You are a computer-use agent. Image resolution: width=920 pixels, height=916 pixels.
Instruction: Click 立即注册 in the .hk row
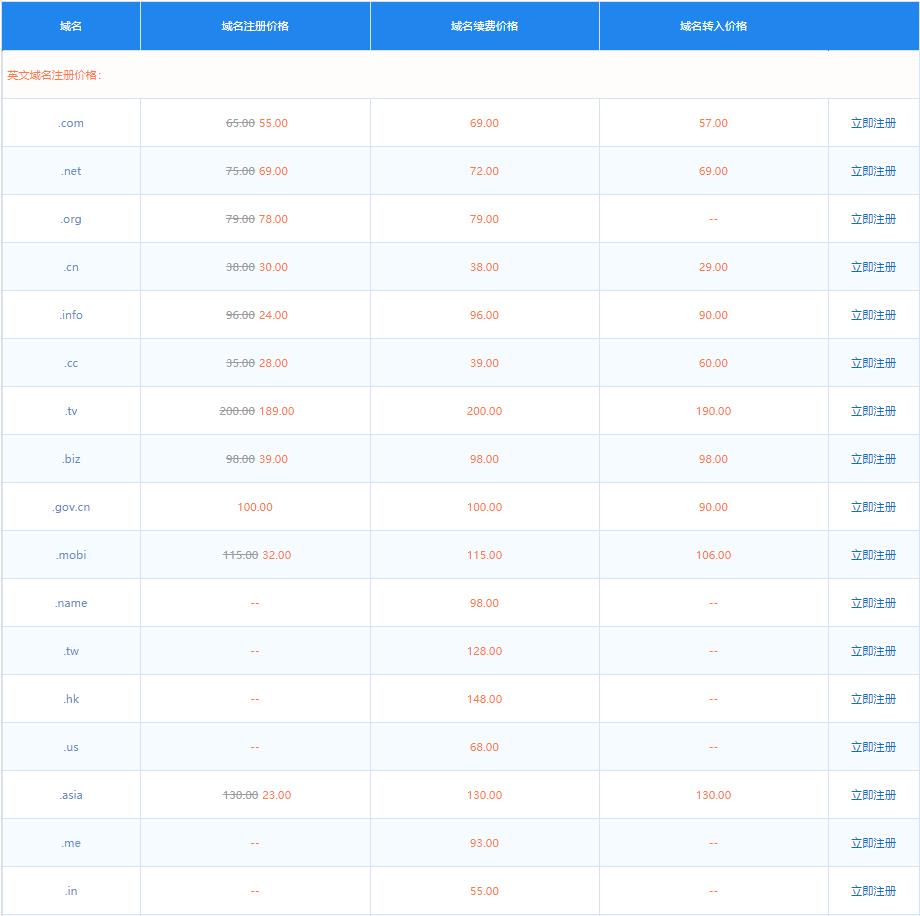coord(873,699)
